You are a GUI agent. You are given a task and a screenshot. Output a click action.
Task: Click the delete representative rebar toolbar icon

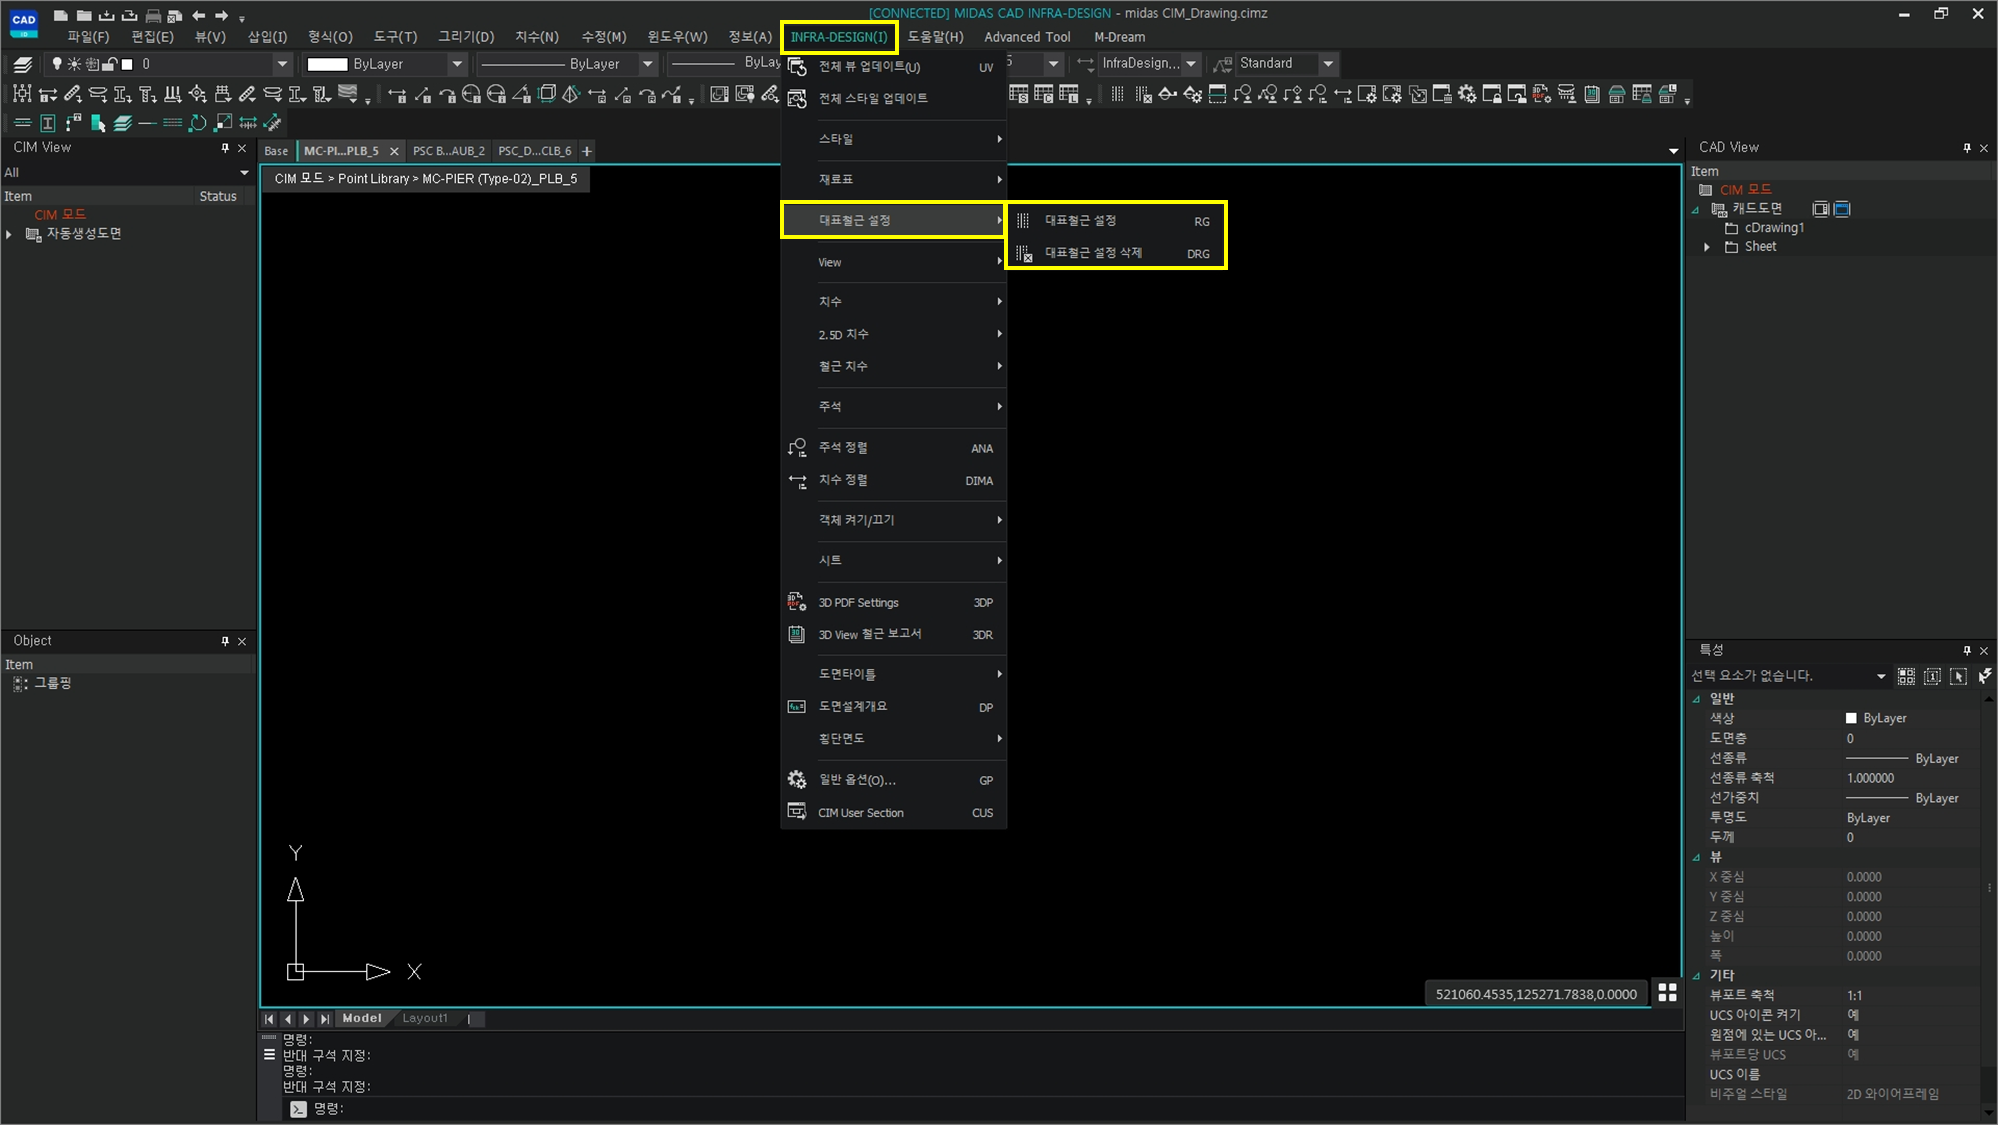tap(1143, 94)
